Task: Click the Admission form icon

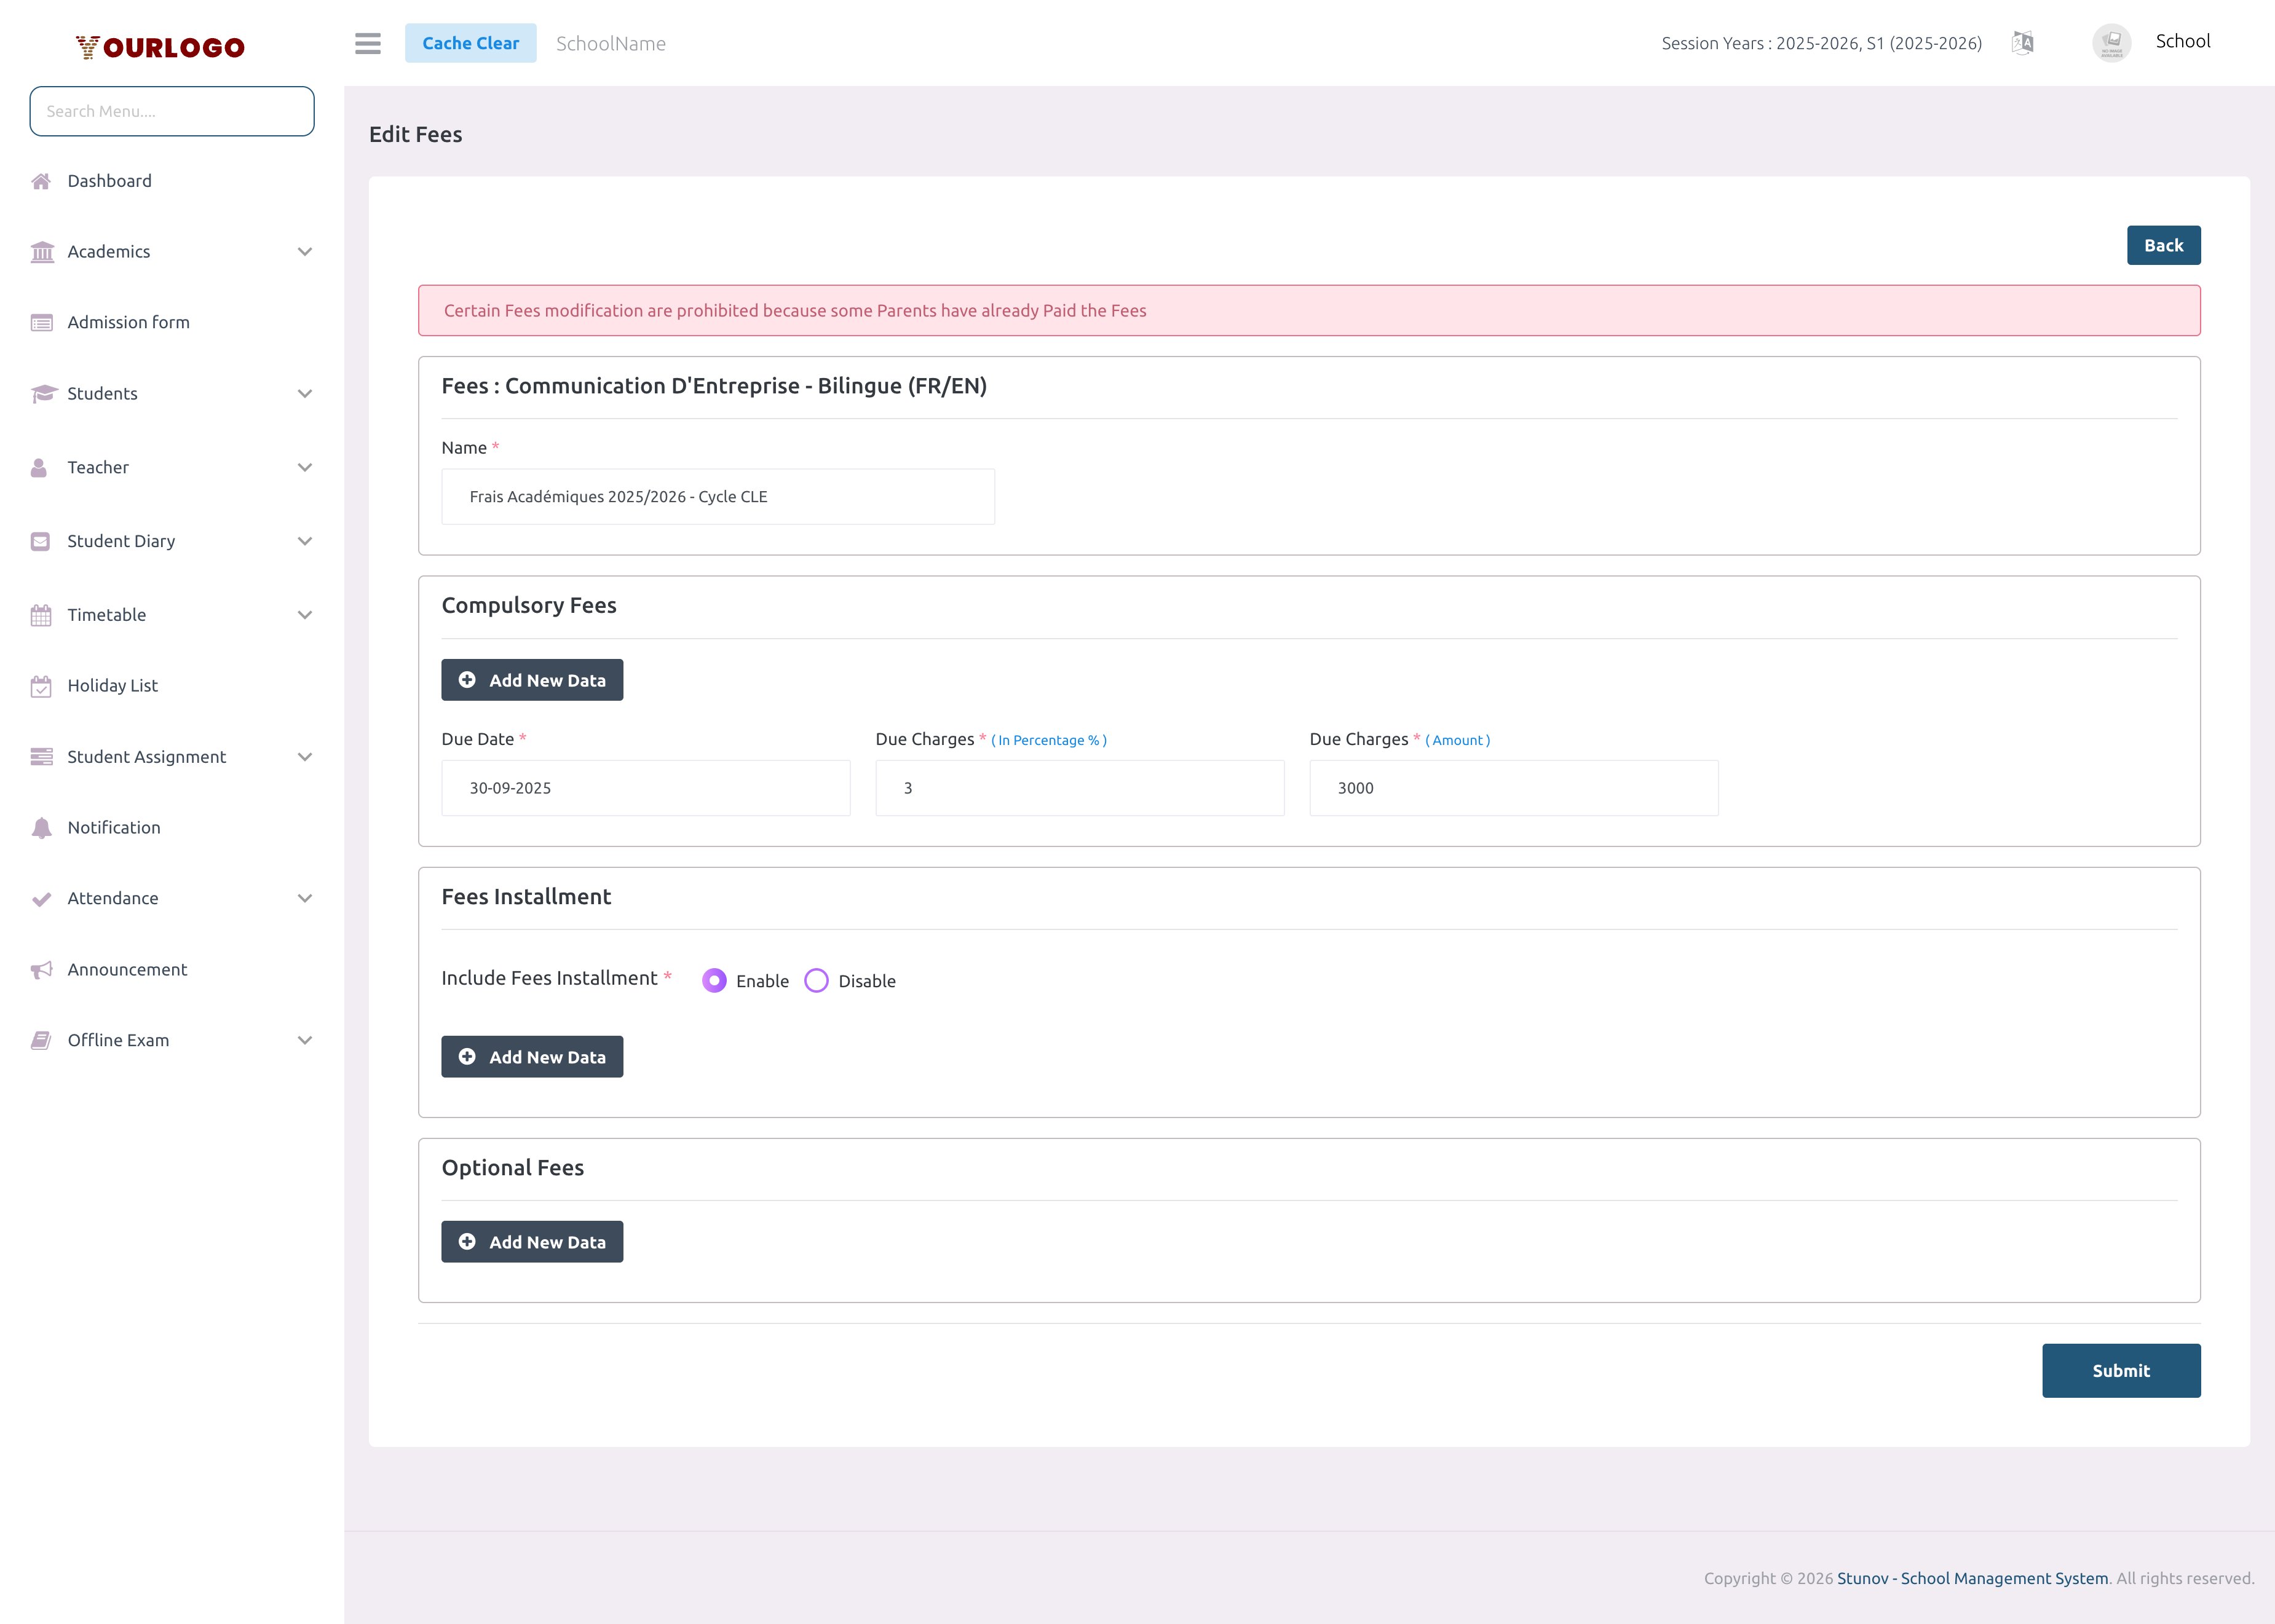Action: [x=41, y=322]
